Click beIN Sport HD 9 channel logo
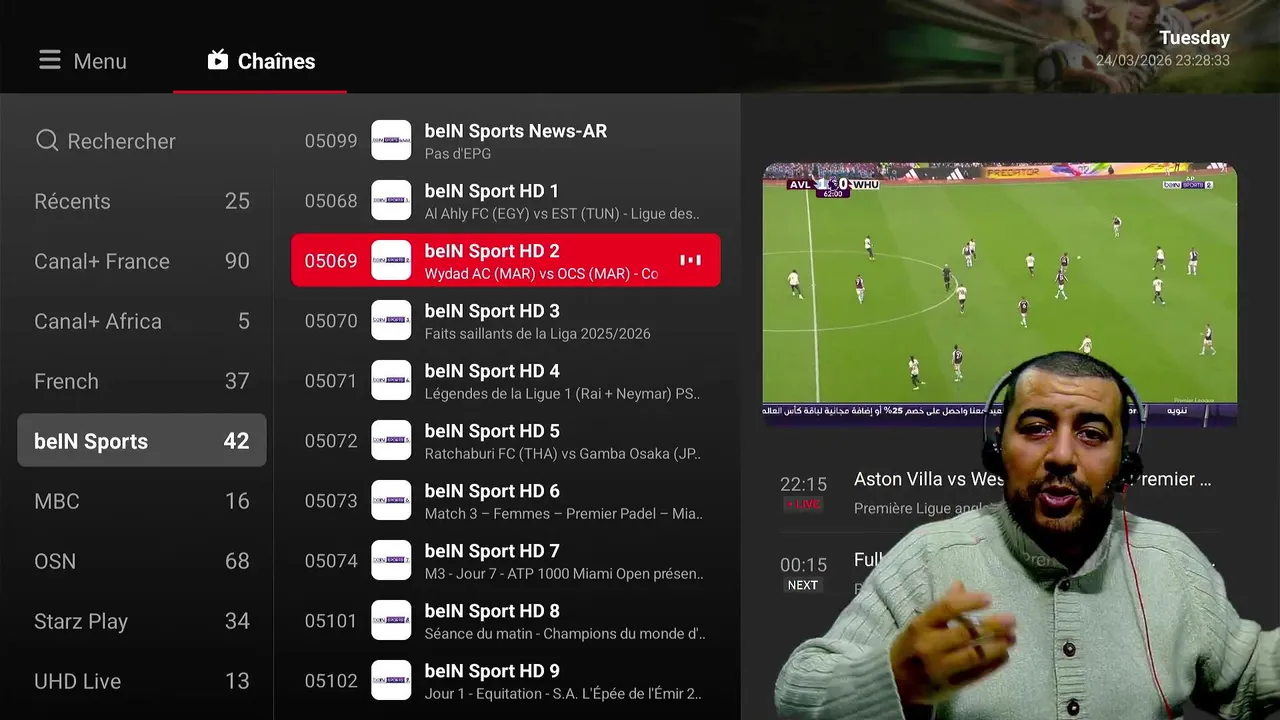Image resolution: width=1280 pixels, height=720 pixels. pyautogui.click(x=391, y=680)
